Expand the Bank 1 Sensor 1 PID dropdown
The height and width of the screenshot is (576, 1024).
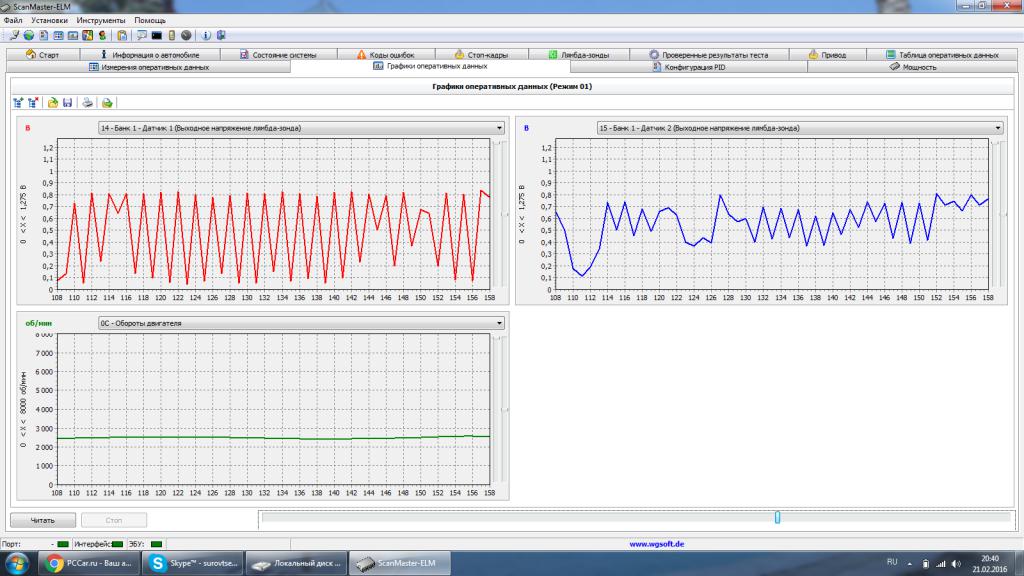499,128
